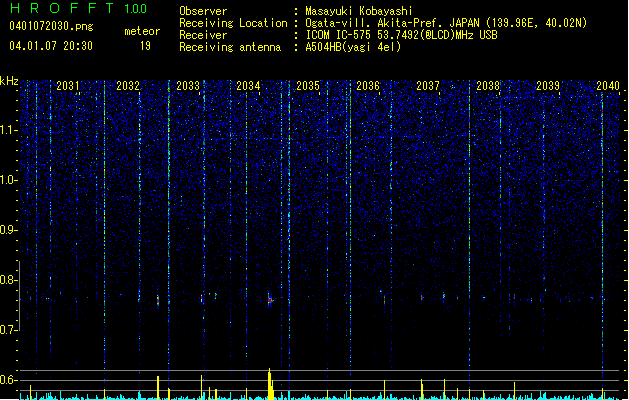Image resolution: width=629 pixels, height=400 pixels.
Task: Click the 1.0 kHz axis label
Action: [9, 180]
